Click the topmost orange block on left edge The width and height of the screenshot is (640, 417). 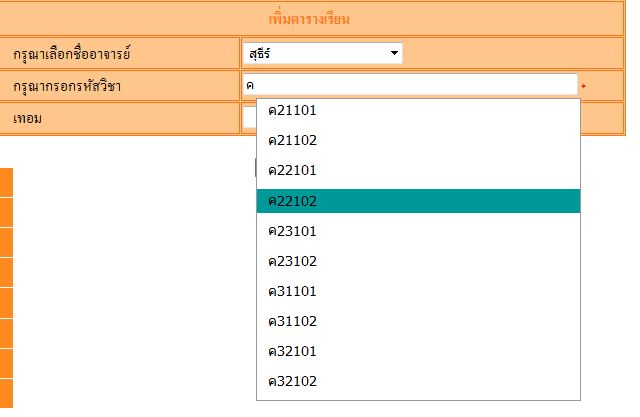pyautogui.click(x=6, y=182)
